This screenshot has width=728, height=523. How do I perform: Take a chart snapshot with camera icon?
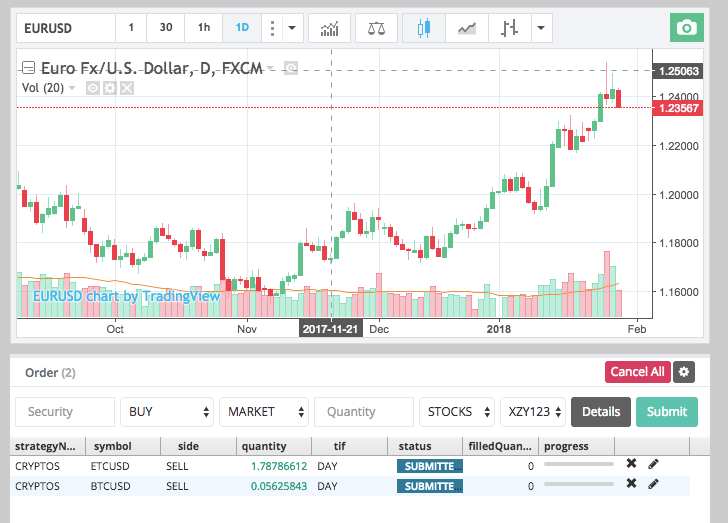686,27
